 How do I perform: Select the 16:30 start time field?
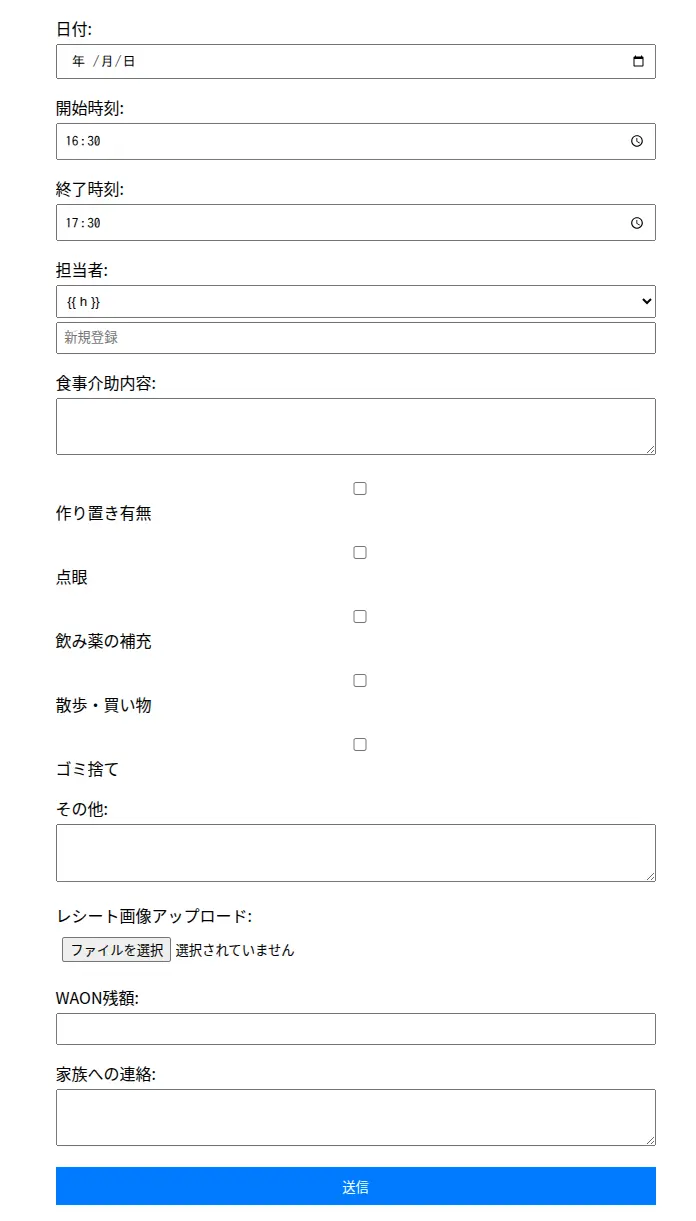tap(300, 141)
